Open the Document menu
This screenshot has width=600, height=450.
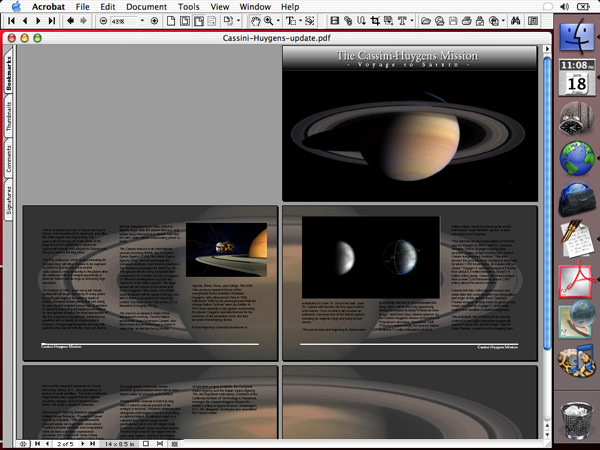click(x=147, y=7)
